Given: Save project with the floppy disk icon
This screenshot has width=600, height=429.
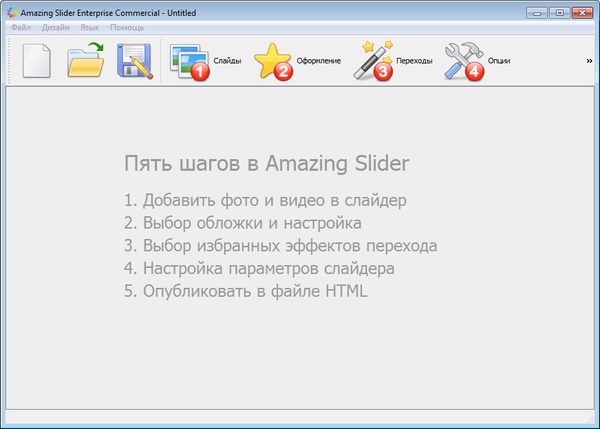Looking at the screenshot, I should (x=135, y=61).
